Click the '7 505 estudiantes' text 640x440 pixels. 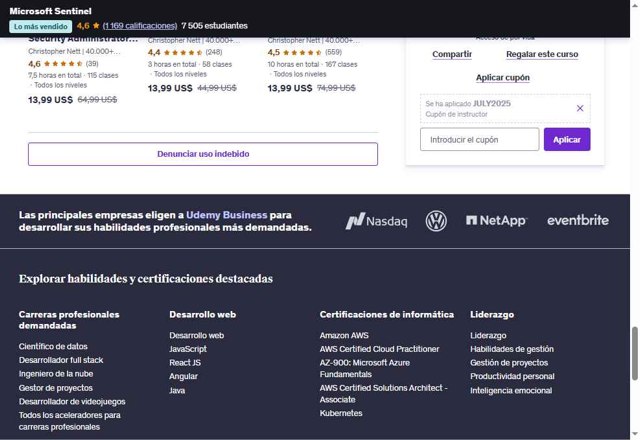[x=214, y=26]
